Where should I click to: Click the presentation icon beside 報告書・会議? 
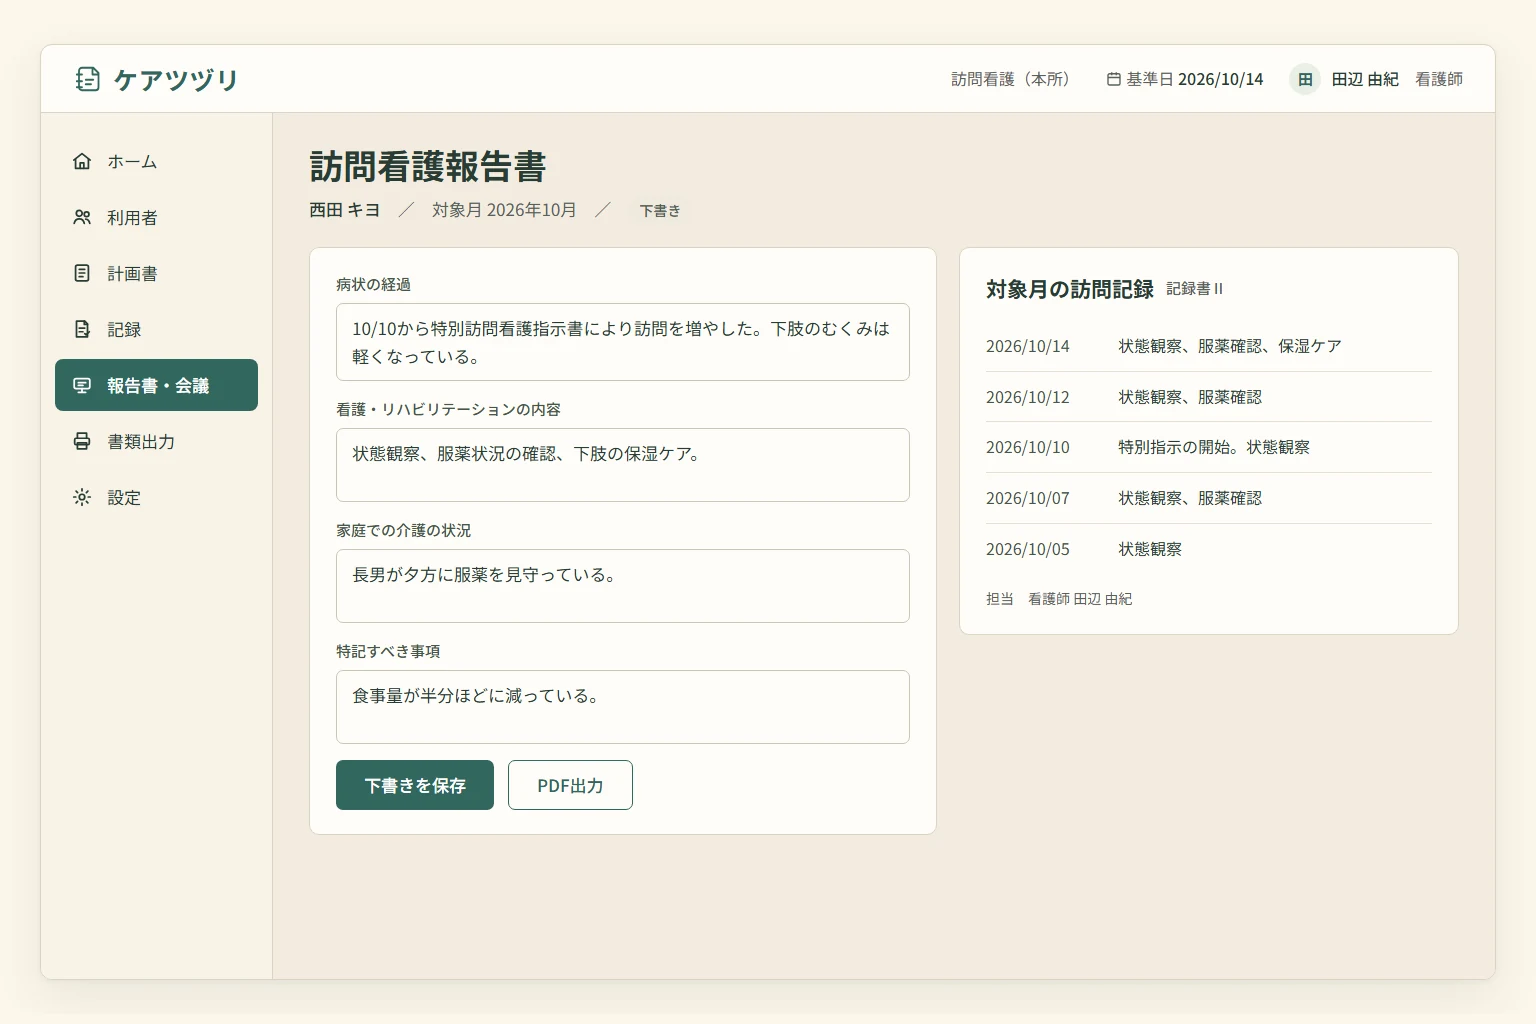point(82,385)
